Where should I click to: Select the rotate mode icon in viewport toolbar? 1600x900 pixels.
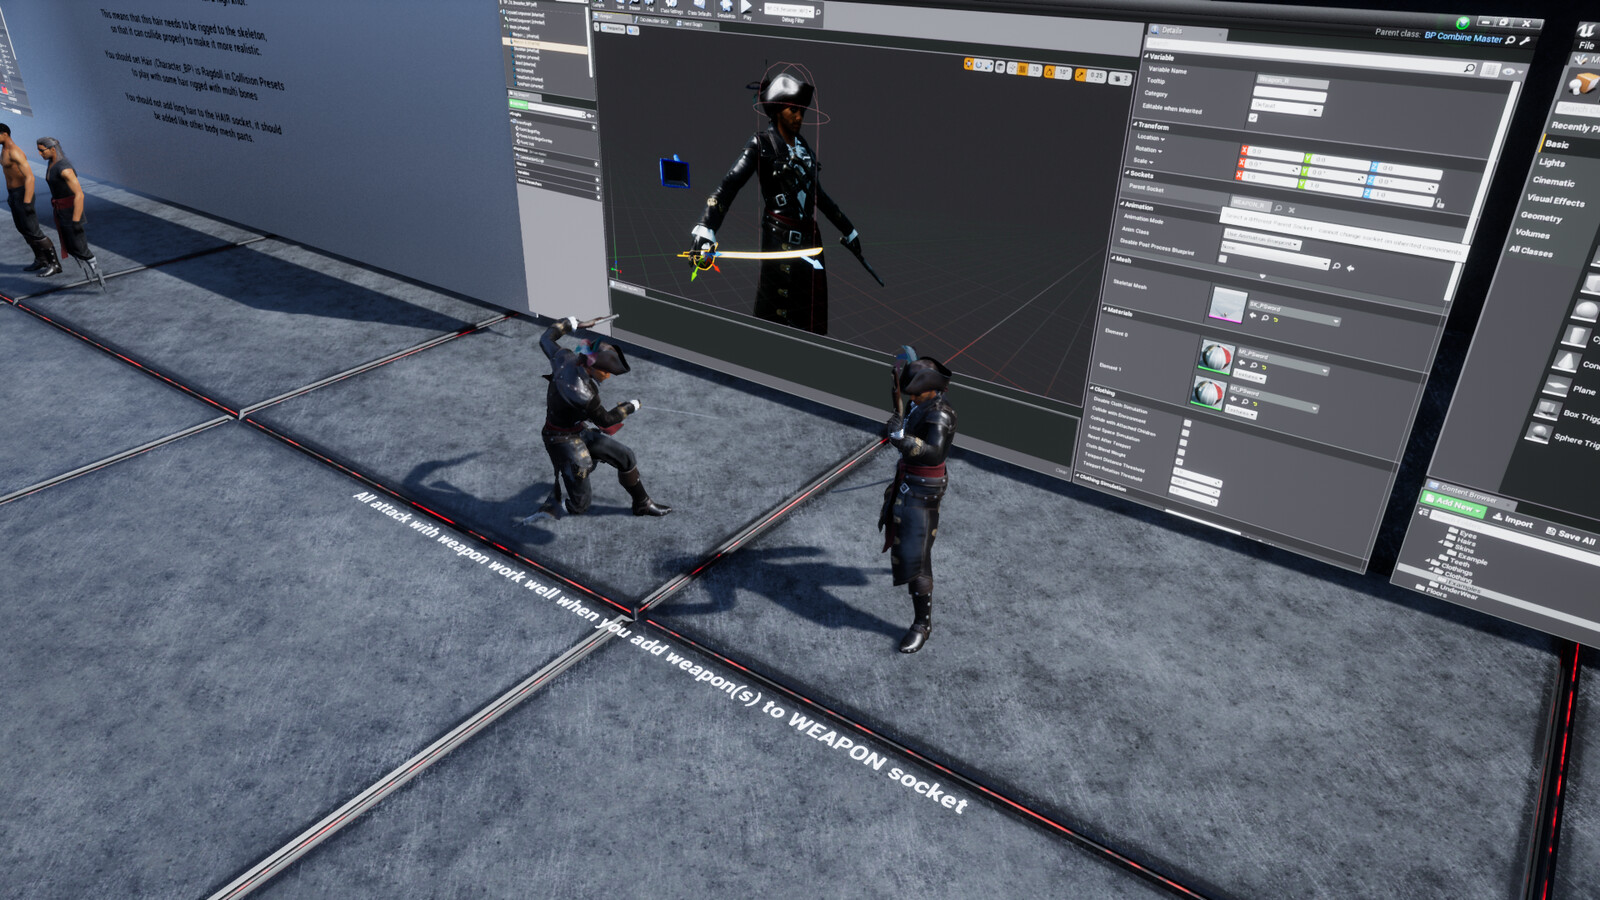979,65
